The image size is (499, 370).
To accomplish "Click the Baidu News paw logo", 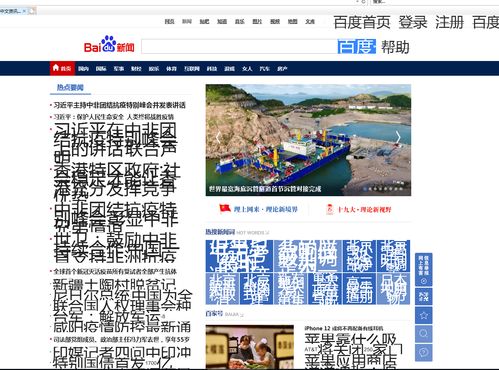I will click(109, 44).
